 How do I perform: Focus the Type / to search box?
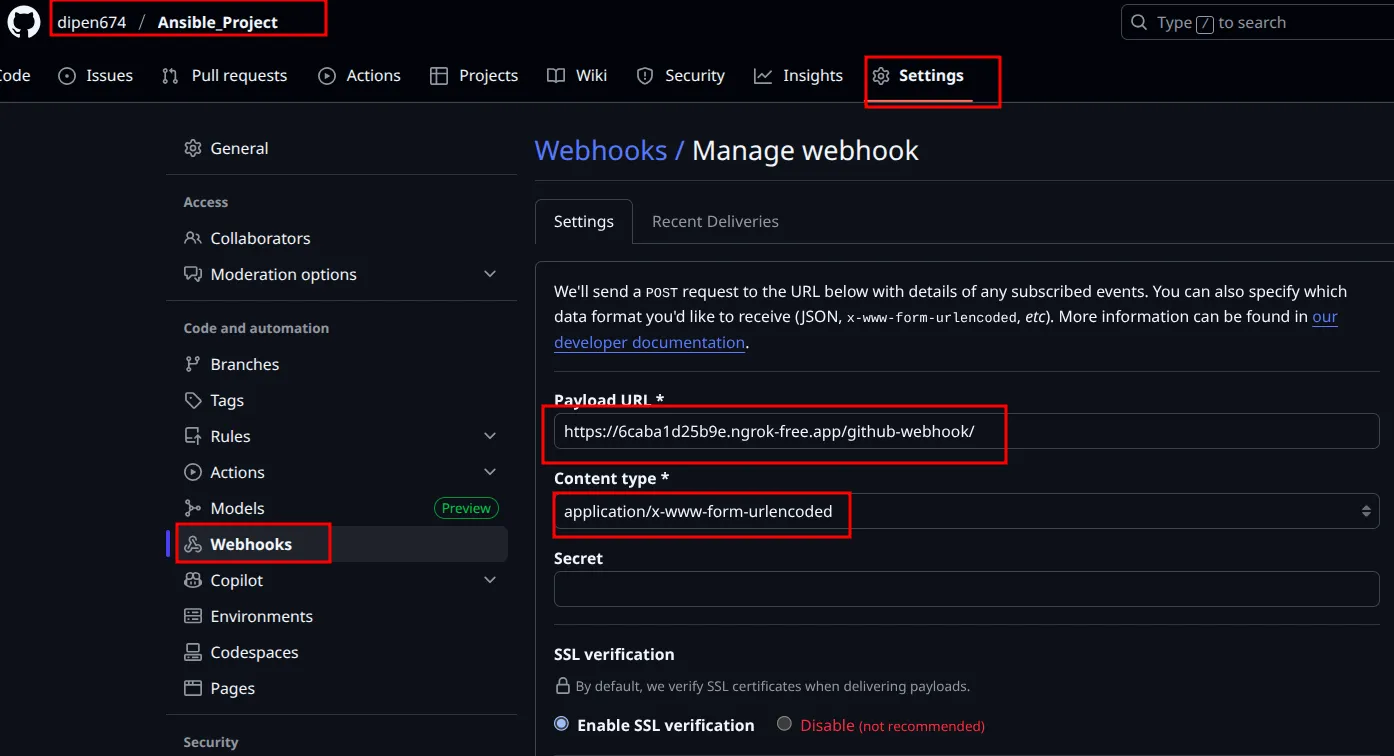pyautogui.click(x=1258, y=22)
